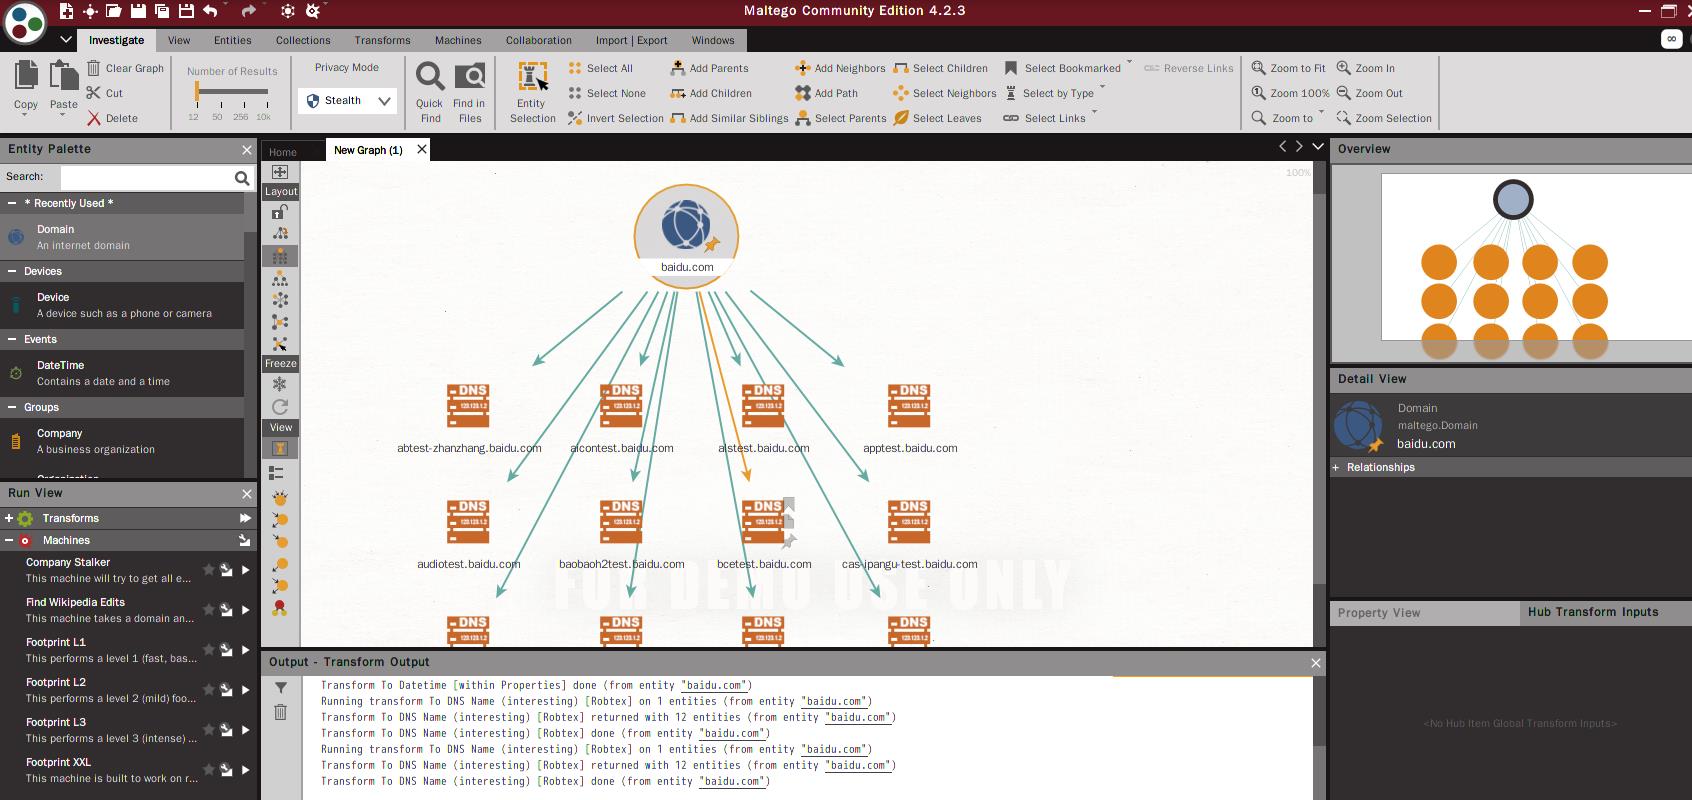The height and width of the screenshot is (800, 1692).
Task: Open Find in Files tool
Action: (x=469, y=92)
